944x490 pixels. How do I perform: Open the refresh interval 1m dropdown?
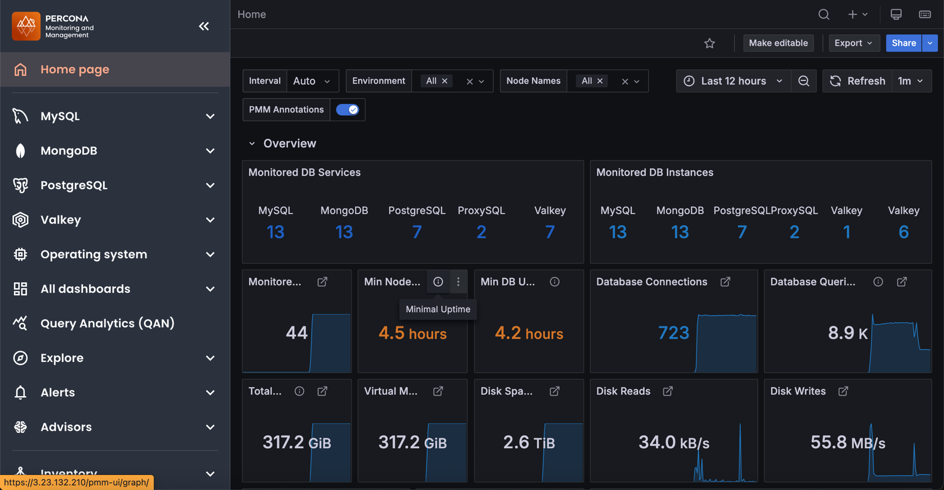click(910, 81)
